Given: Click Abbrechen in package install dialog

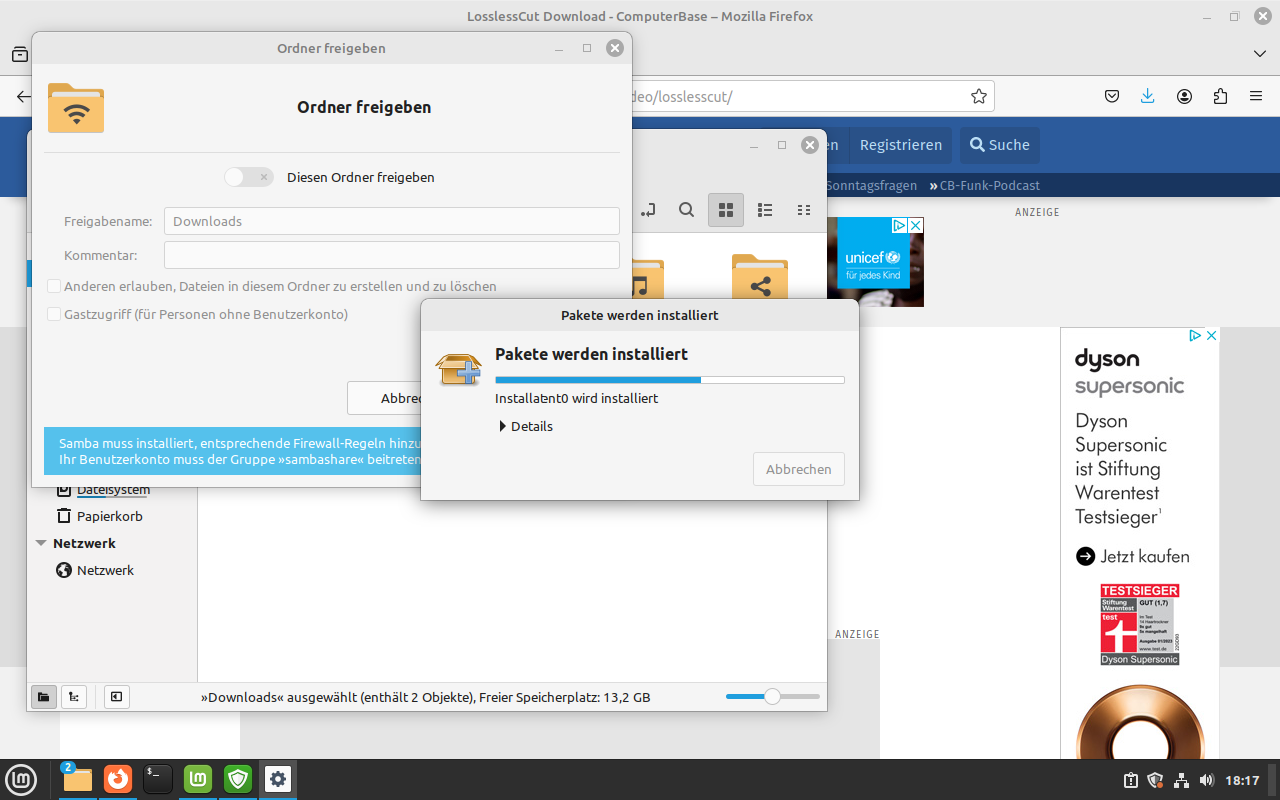Looking at the screenshot, I should (x=799, y=469).
